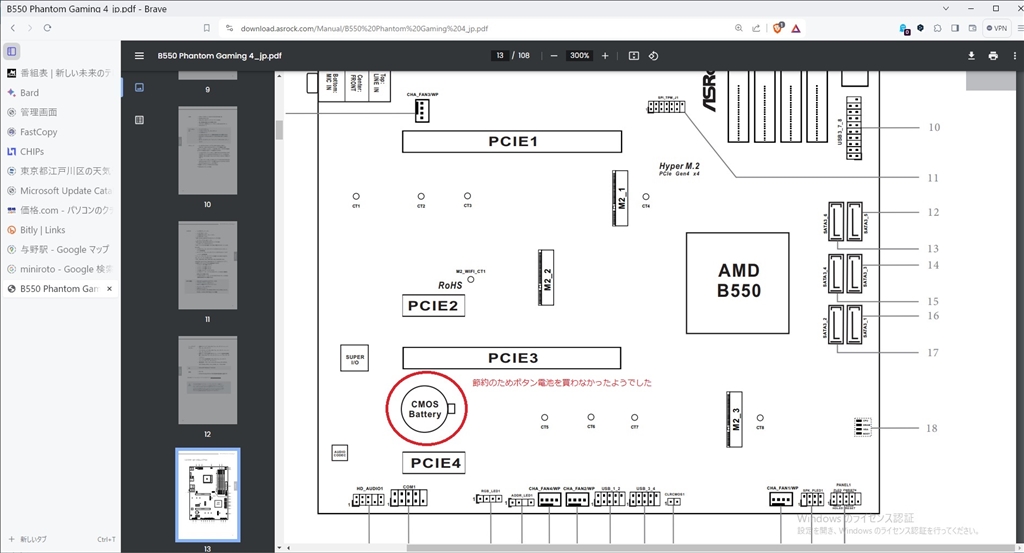
Task: Share this page via the share icon
Action: 756,28
